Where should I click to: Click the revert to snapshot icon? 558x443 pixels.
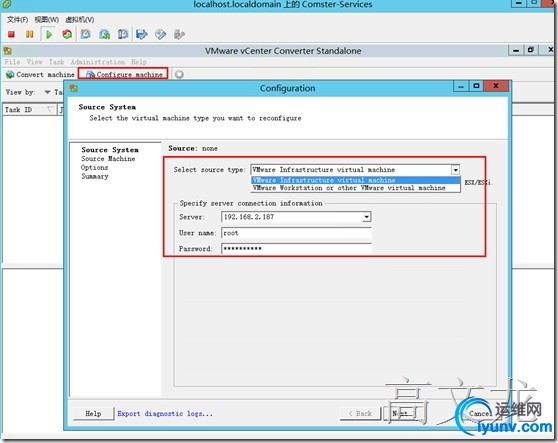[104, 35]
